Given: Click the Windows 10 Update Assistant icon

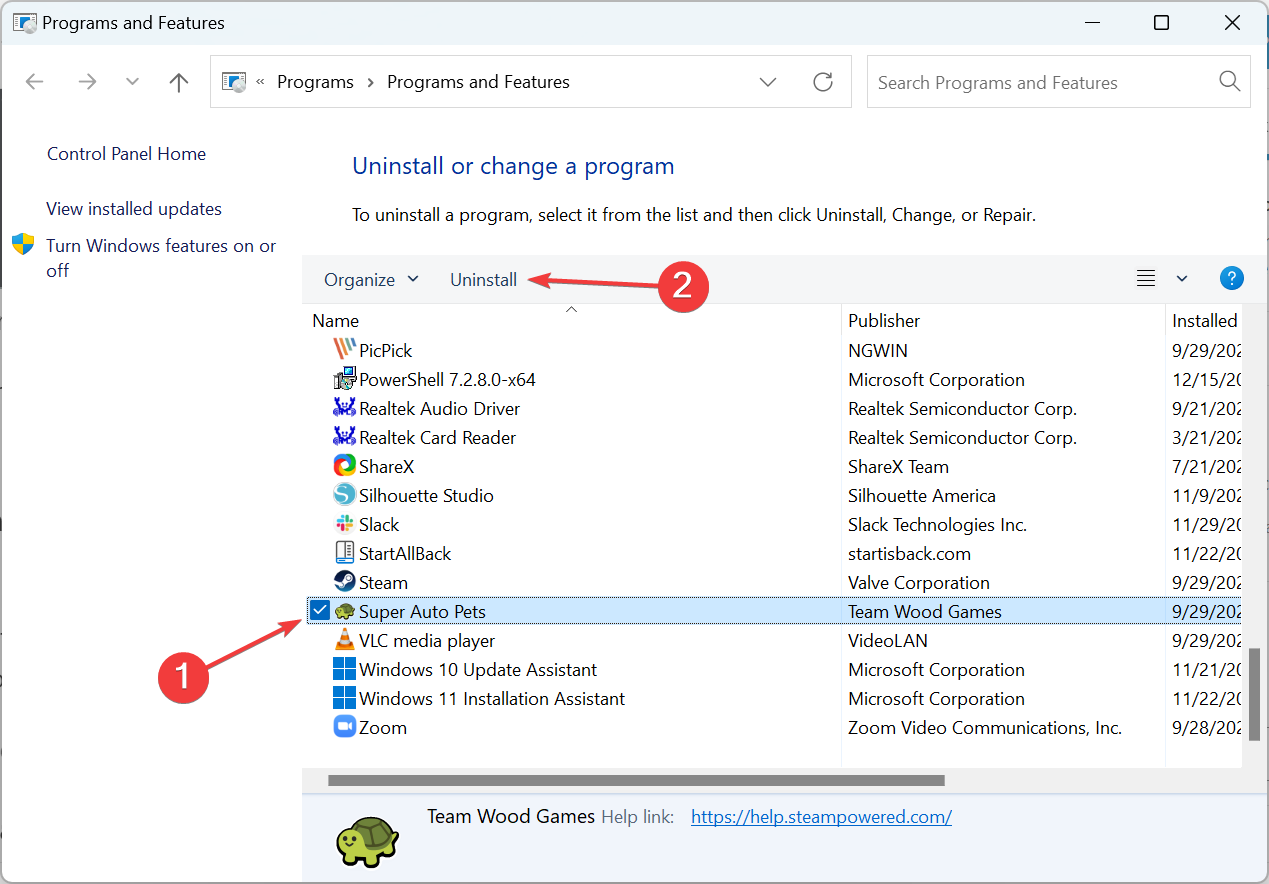Looking at the screenshot, I should [344, 669].
